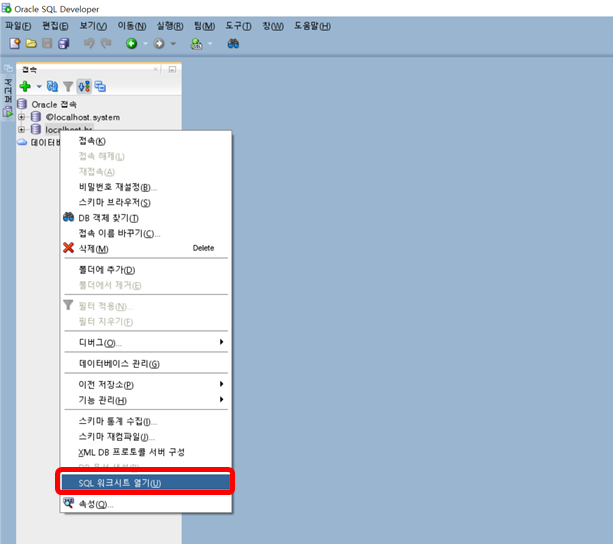Screen dimensions: 613x544
Task: Click the Open folder toolbar icon
Action: (x=31, y=43)
